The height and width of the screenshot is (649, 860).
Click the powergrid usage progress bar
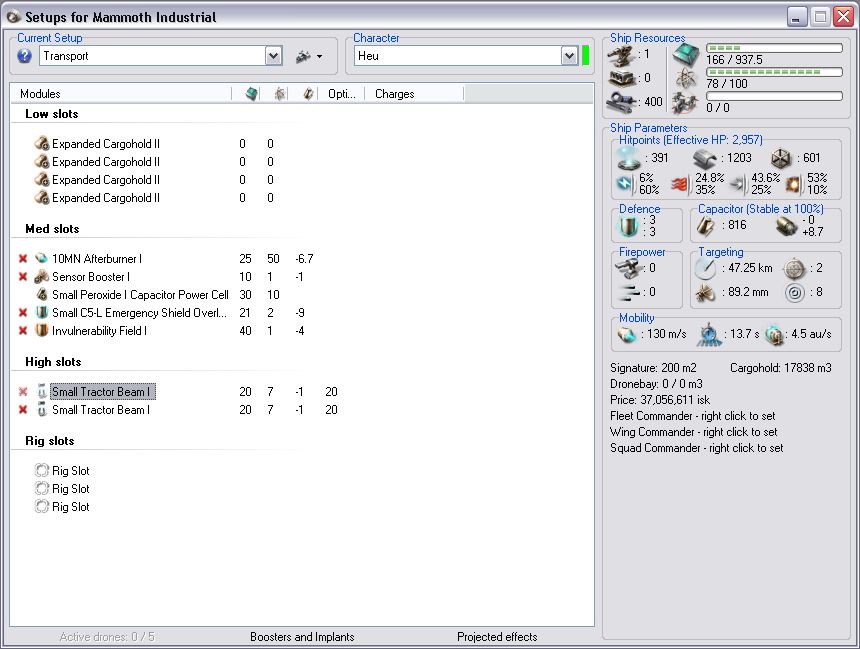[x=774, y=72]
